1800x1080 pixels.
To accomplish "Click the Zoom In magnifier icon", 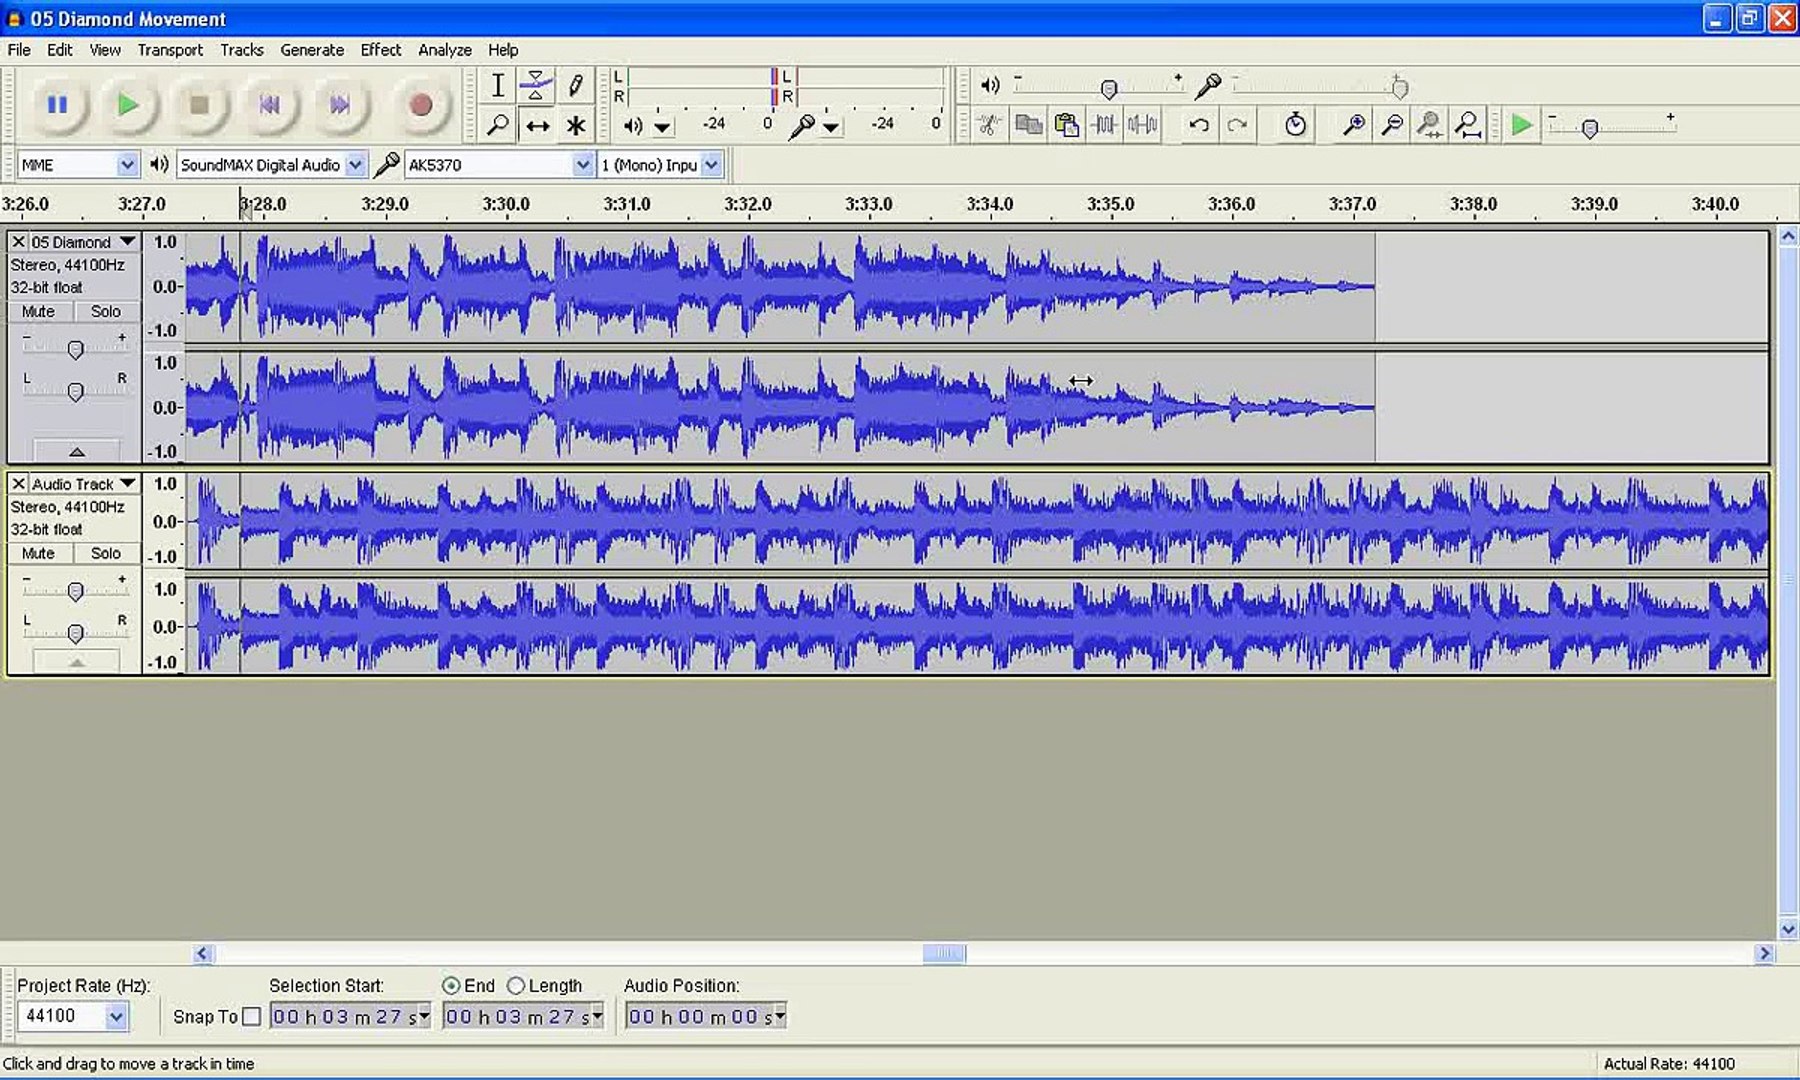I will click(x=1354, y=125).
